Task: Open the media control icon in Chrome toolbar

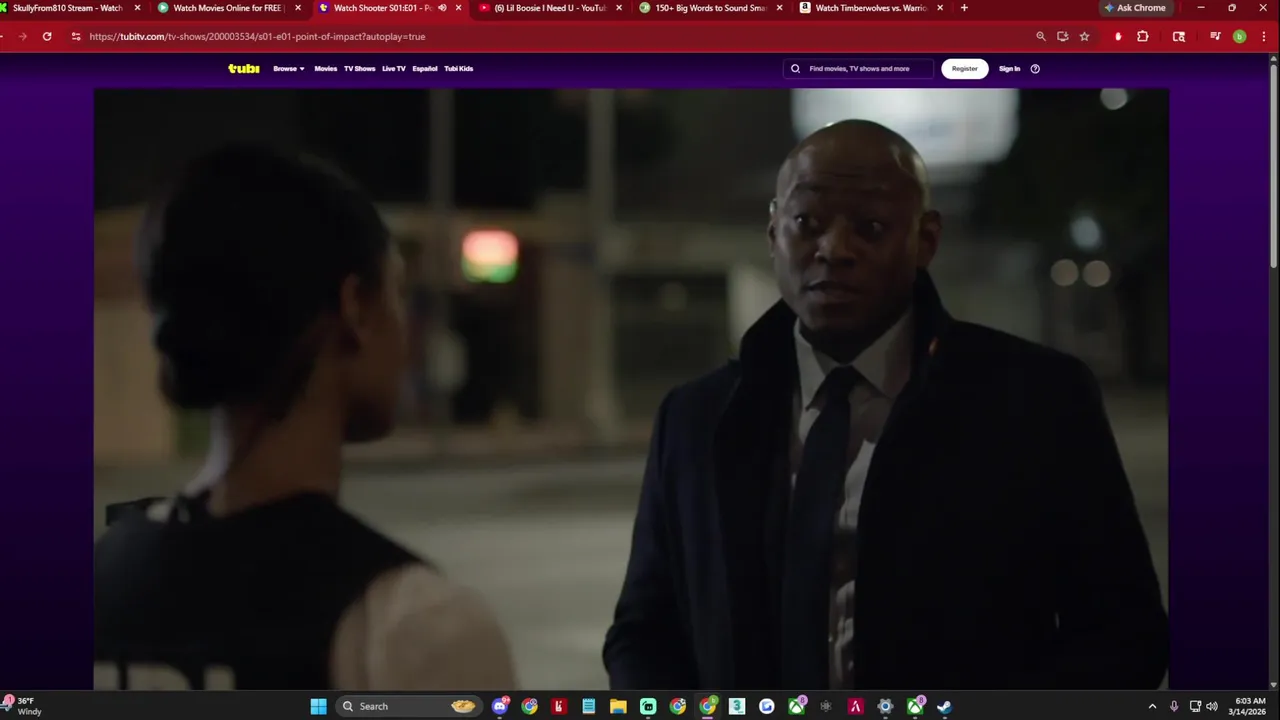Action: [1215, 36]
